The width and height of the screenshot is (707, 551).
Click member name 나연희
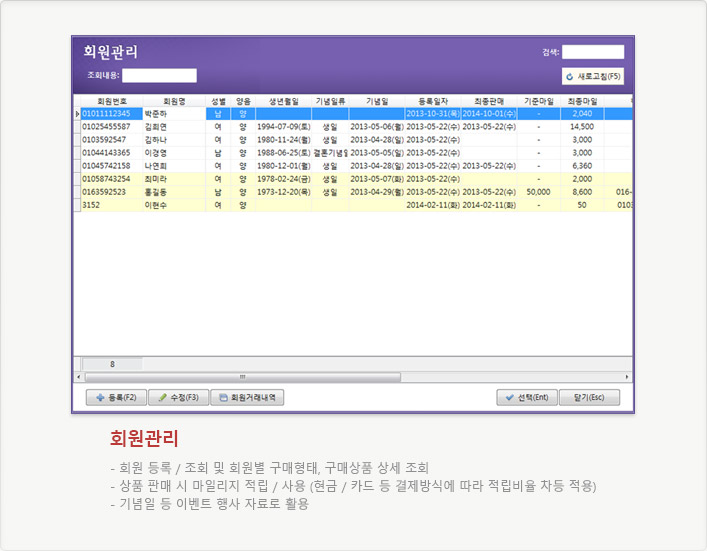[x=174, y=166]
